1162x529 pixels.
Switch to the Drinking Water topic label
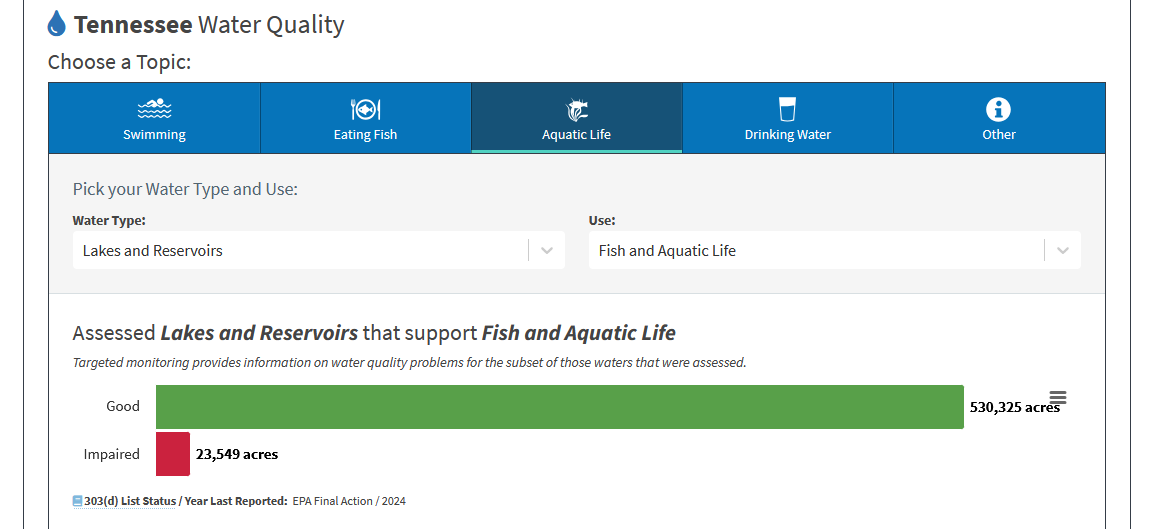[x=787, y=135]
